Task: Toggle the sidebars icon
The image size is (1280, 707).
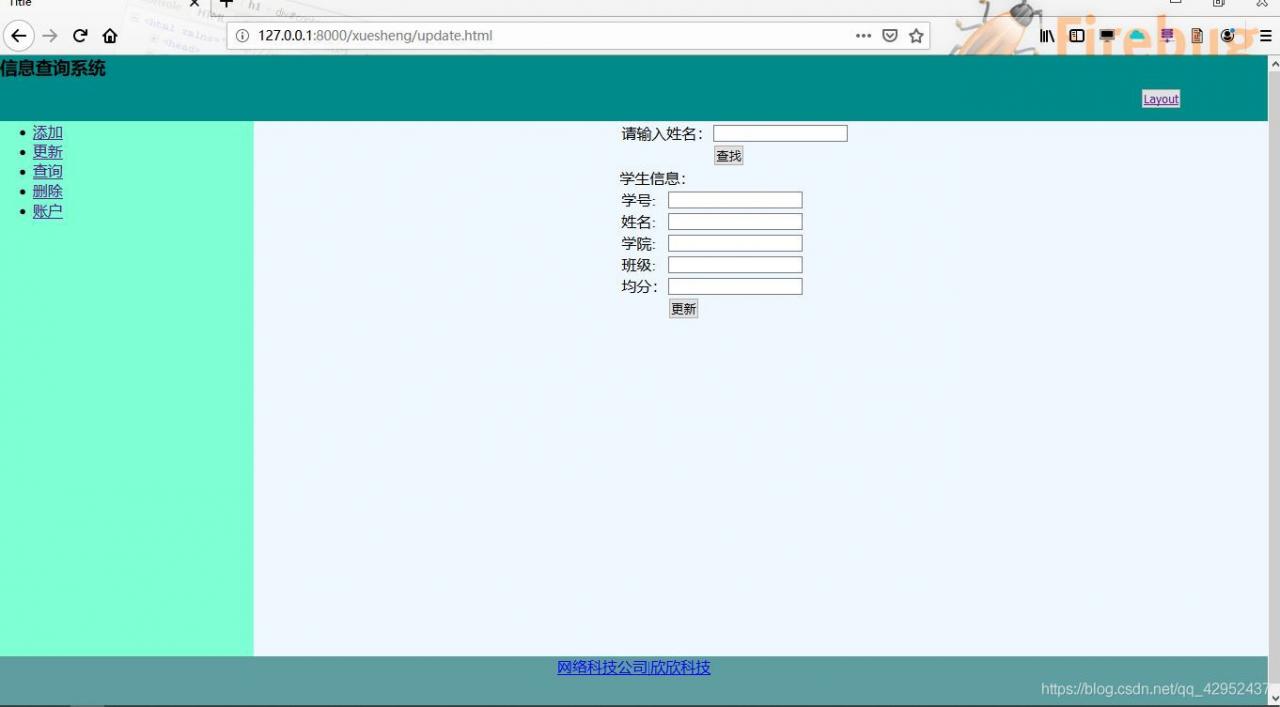Action: tap(1077, 36)
